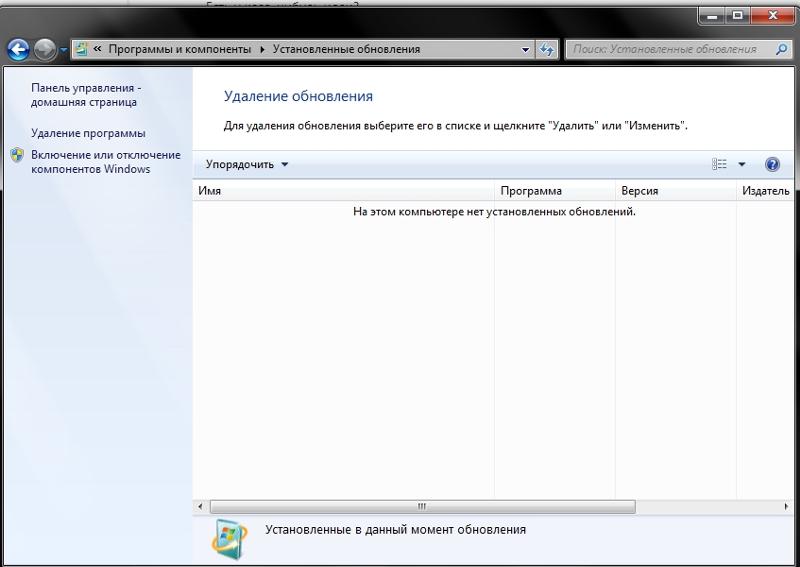
Task: Expand arrow after Программы и компоненты breadcrumb
Action: (262, 50)
